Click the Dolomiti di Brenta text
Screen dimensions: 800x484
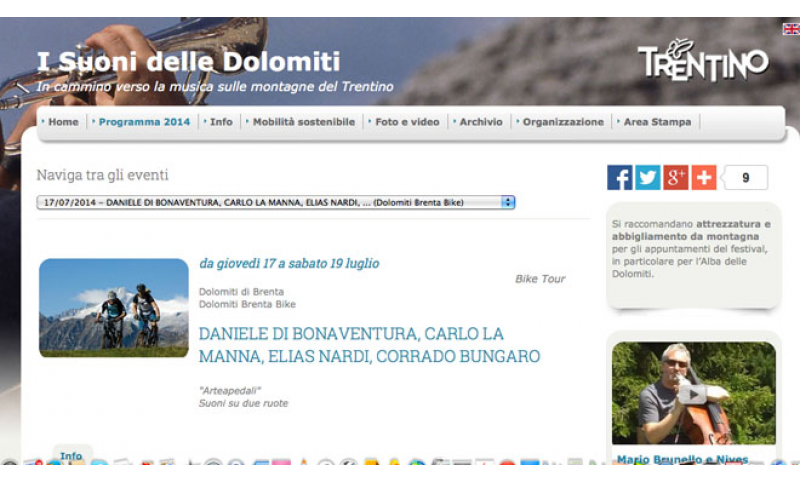pos(241,292)
